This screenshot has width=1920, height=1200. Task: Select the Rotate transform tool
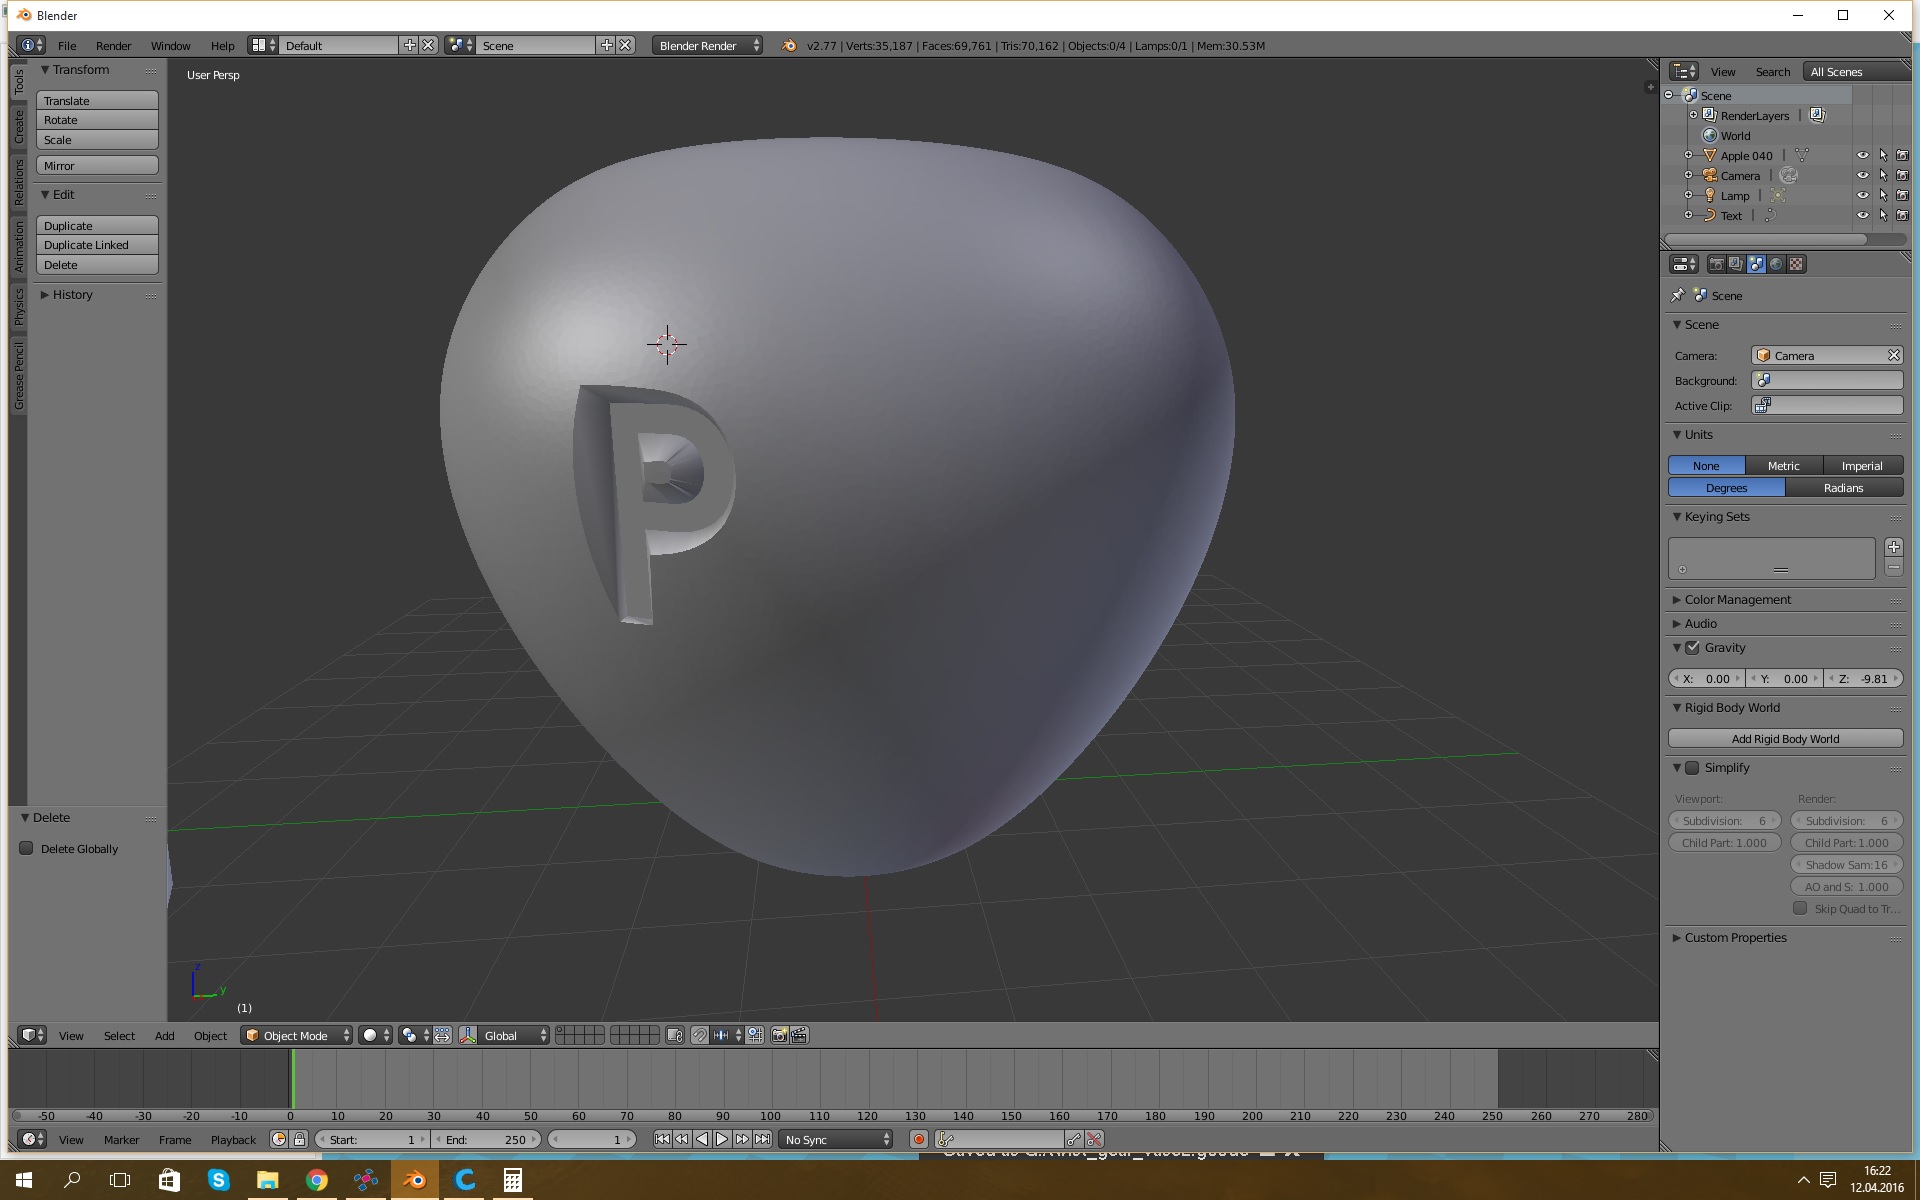97,120
